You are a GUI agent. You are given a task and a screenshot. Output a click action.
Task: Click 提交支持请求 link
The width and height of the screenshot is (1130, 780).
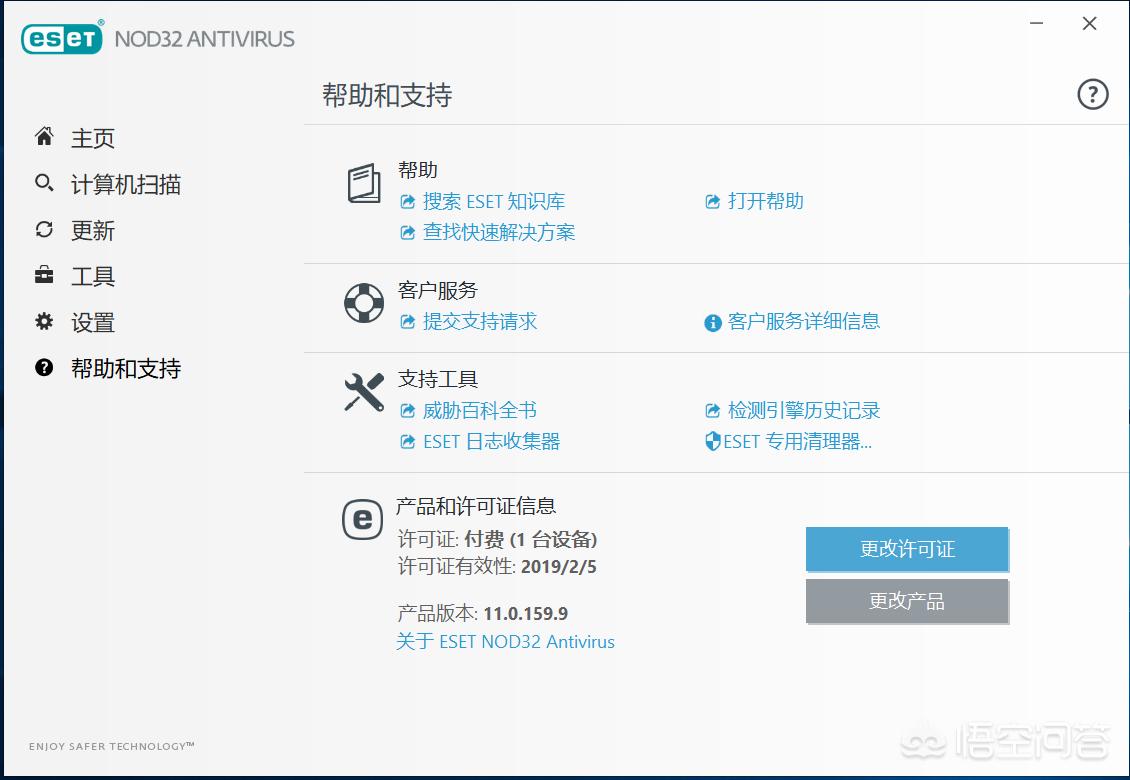point(480,322)
